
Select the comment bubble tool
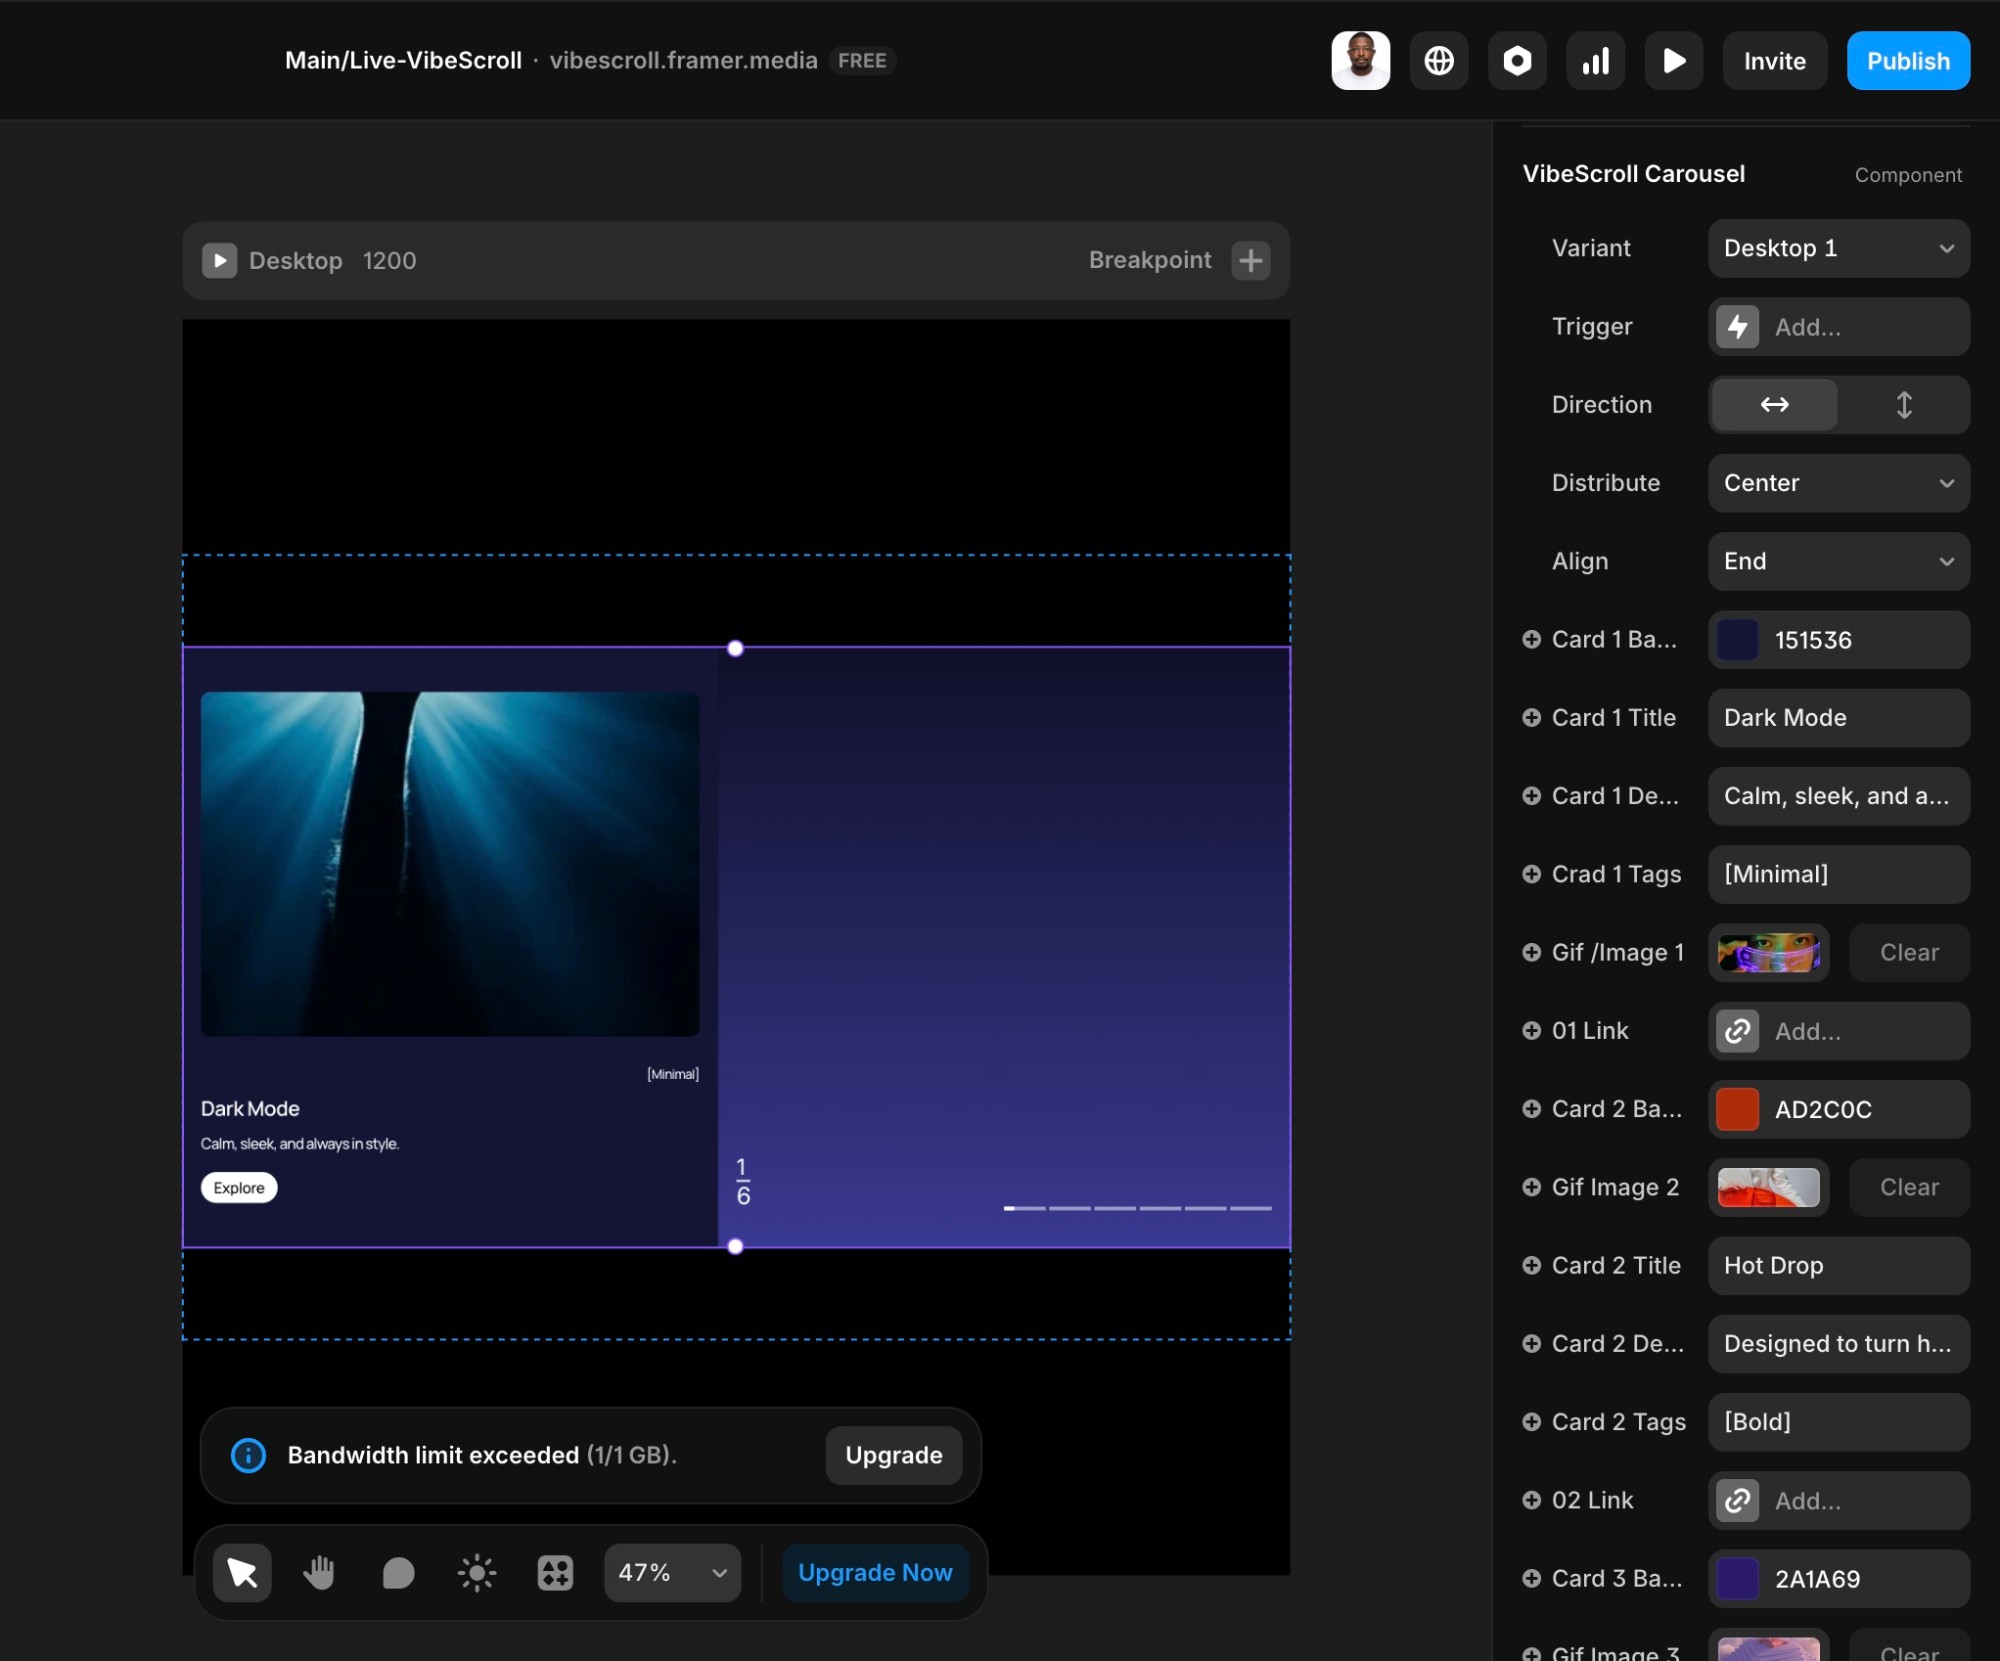[398, 1573]
